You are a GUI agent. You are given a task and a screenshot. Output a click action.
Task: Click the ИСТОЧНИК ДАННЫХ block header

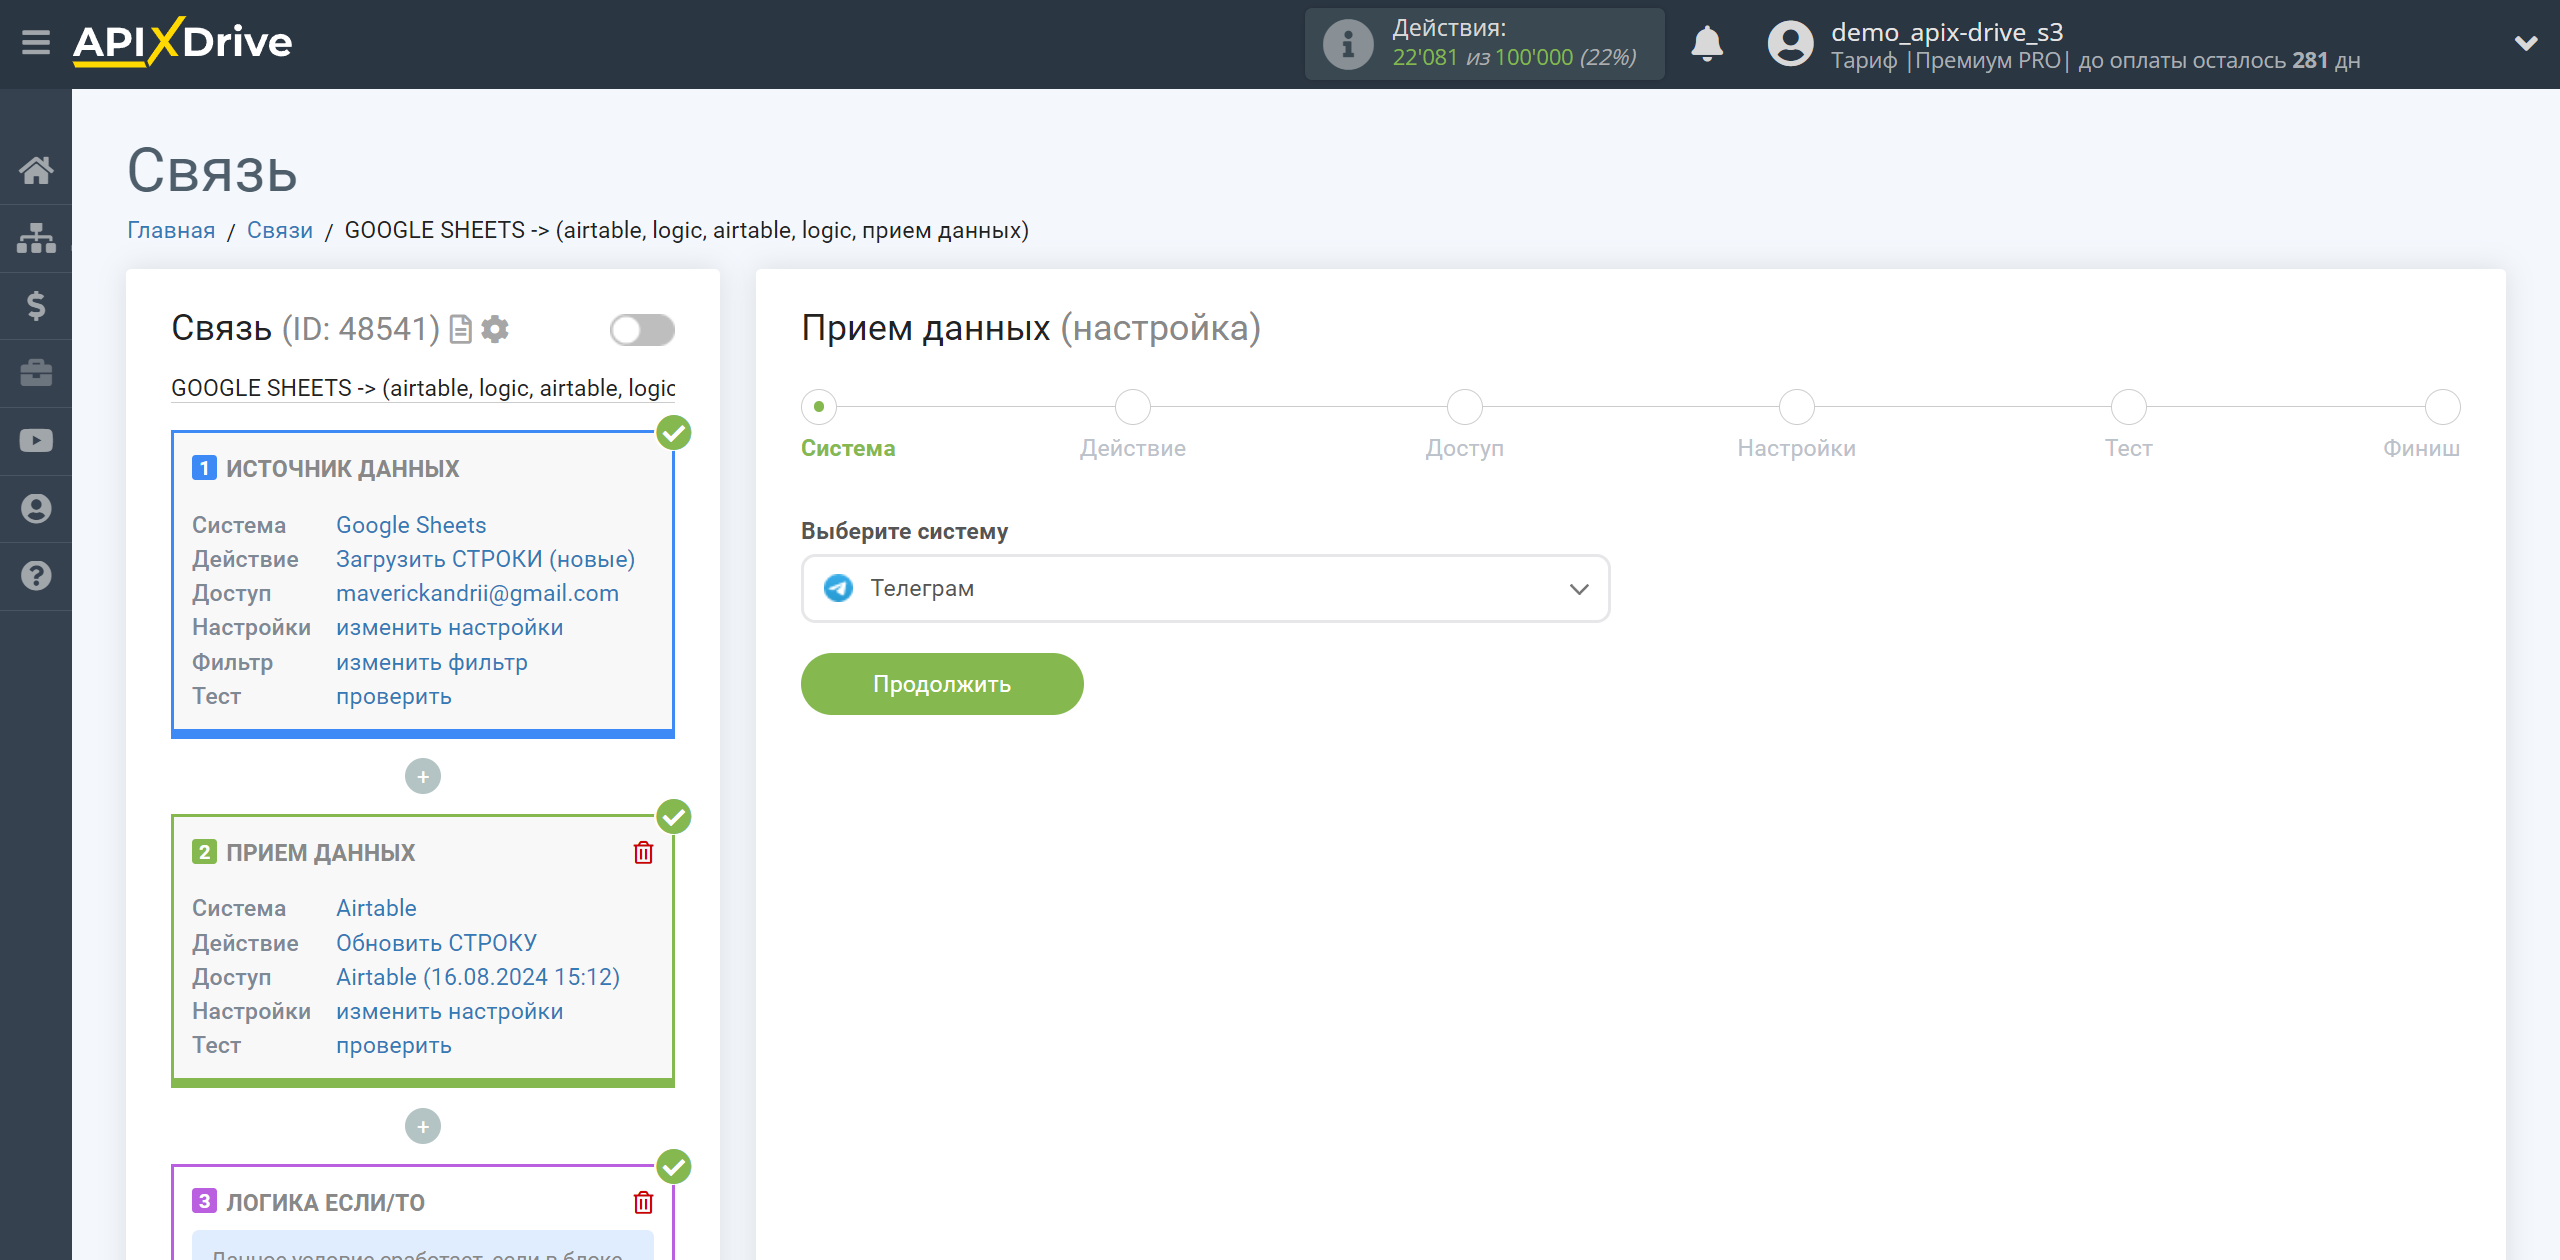coord(342,468)
